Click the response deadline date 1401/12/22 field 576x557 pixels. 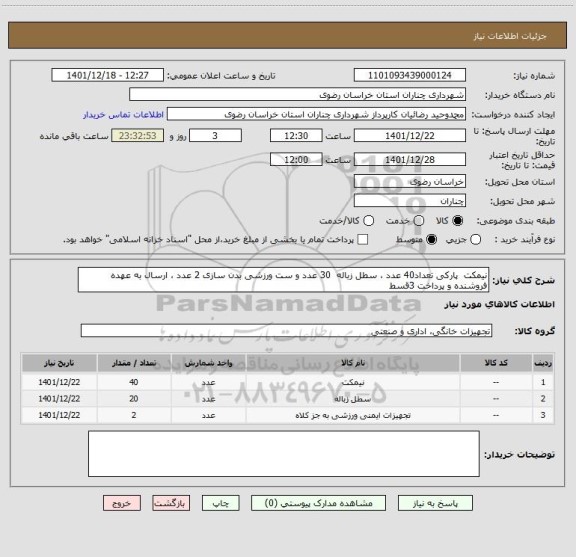[x=410, y=136]
